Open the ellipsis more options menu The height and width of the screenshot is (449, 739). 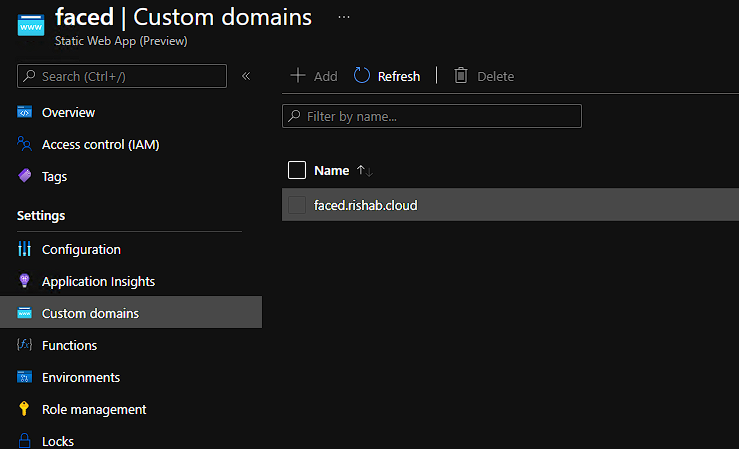[344, 17]
